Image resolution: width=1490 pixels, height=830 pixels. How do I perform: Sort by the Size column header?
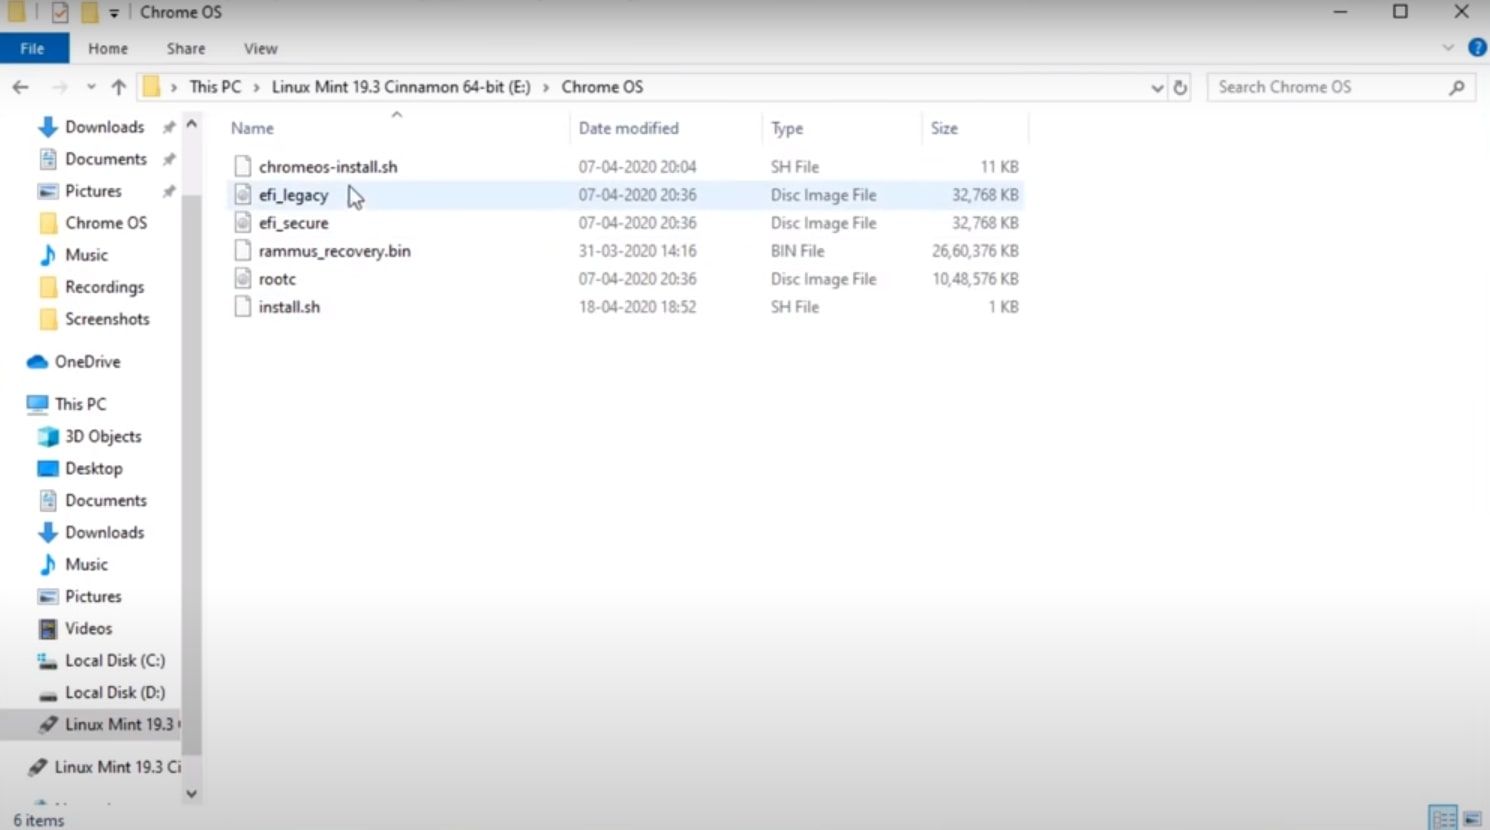[944, 128]
